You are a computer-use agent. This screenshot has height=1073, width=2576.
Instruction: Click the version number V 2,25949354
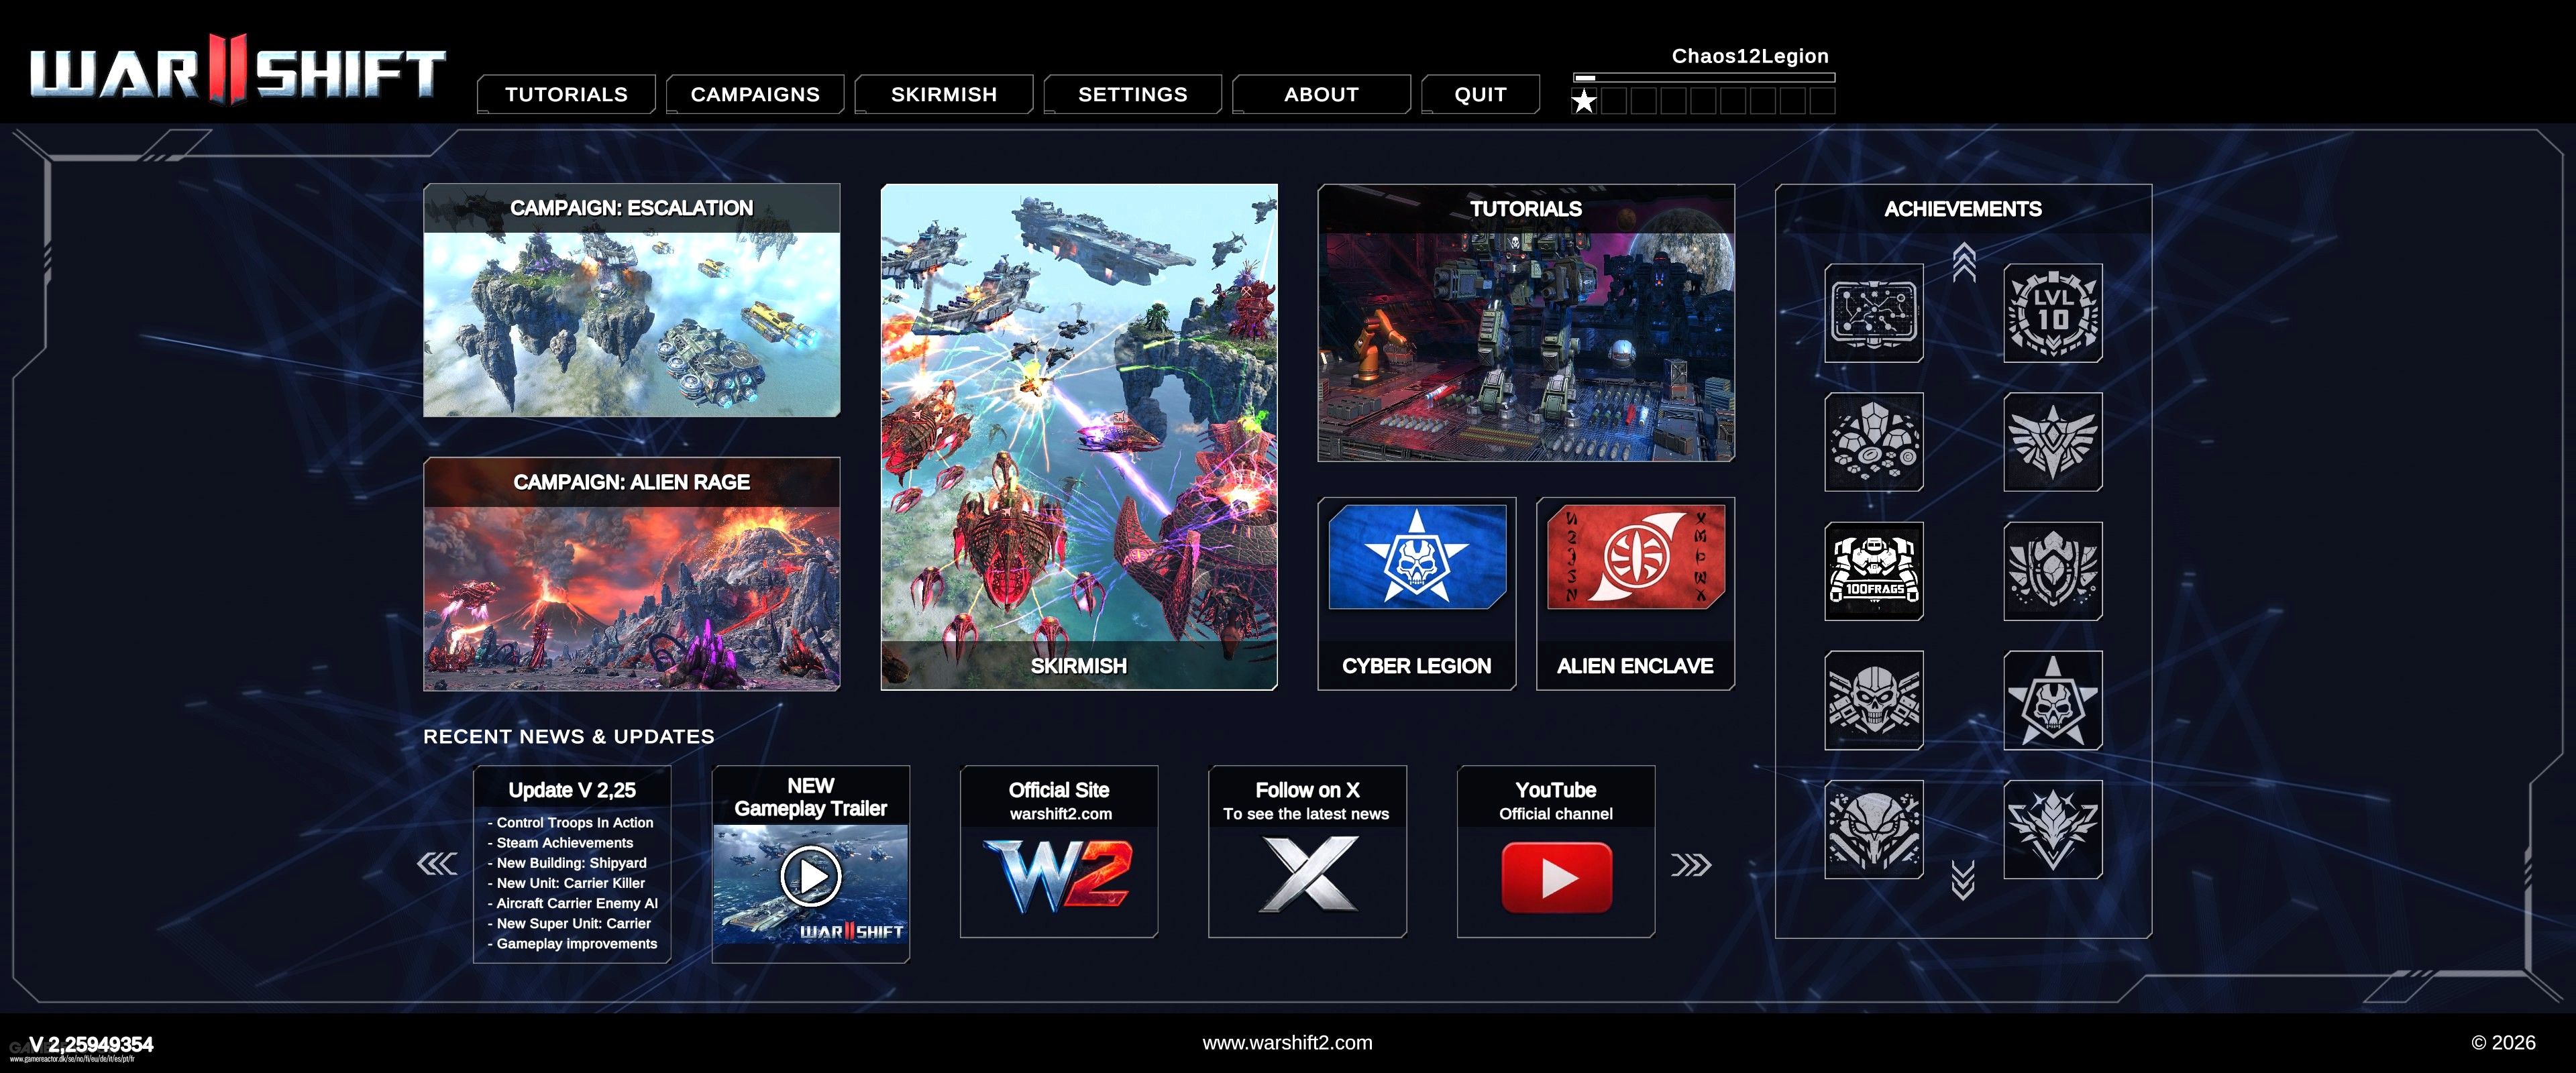point(91,1044)
